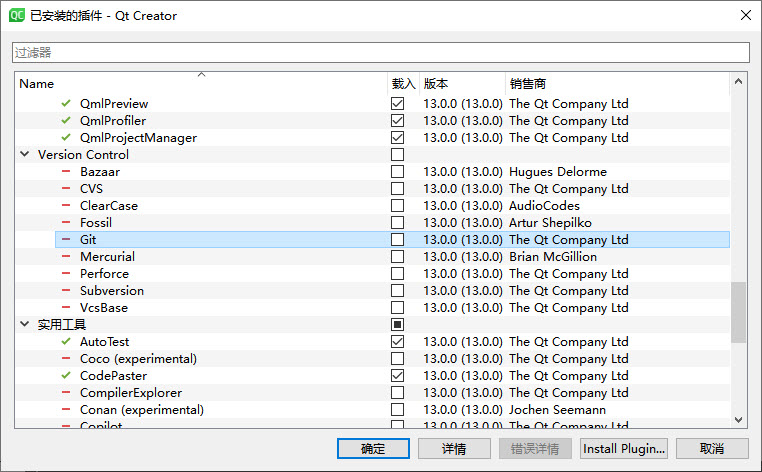
Task: Click red dash status icon beside Bazaar
Action: [x=66, y=171]
